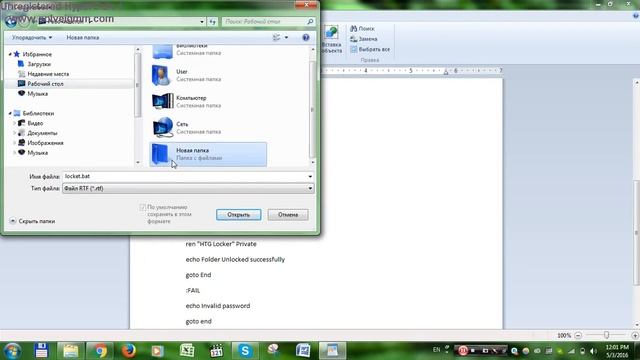Open the file name dropdown arrow
Screen dimensions: 640x360
click(310, 176)
